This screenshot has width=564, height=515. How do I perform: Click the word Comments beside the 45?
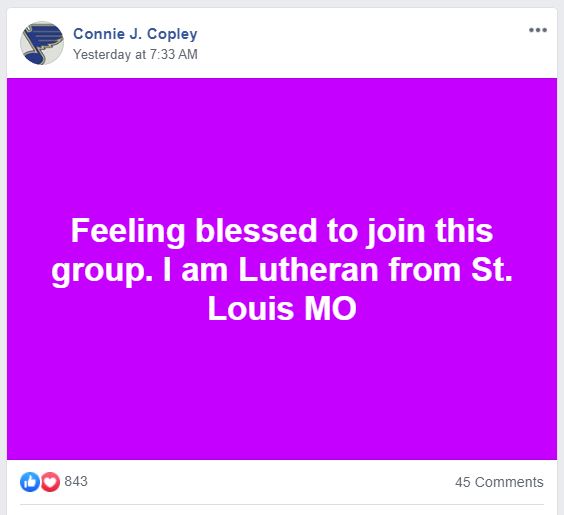[x=509, y=482]
